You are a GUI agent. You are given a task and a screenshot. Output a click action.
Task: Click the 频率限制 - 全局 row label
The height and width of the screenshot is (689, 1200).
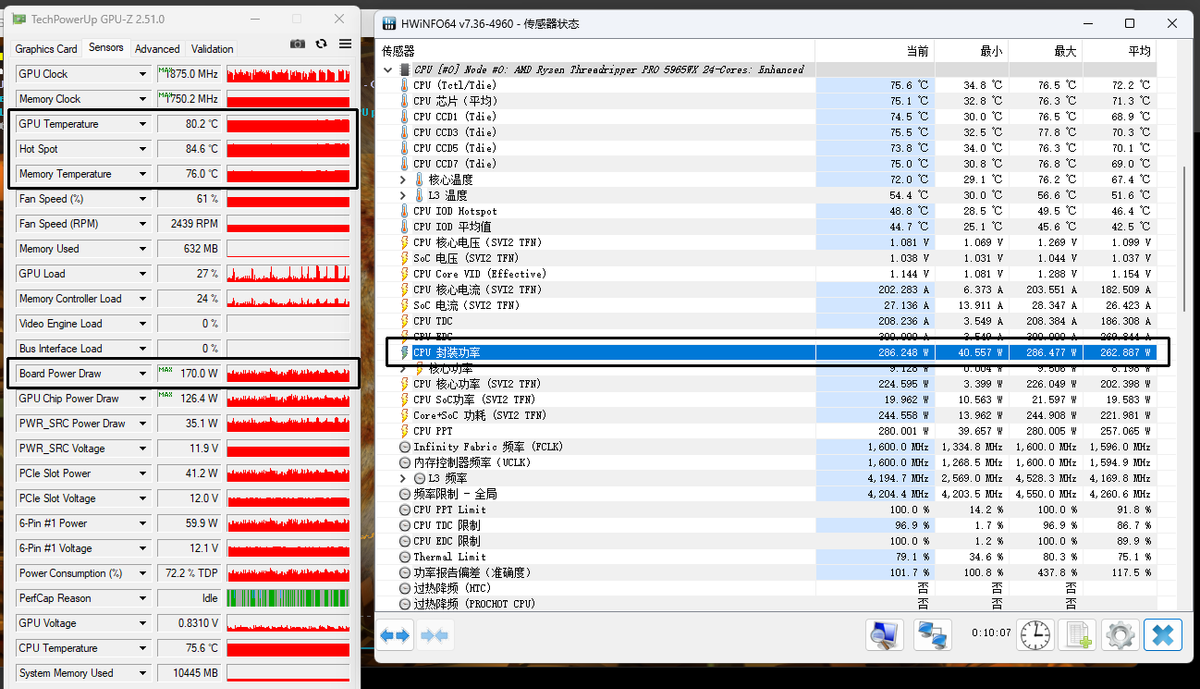[x=455, y=494]
